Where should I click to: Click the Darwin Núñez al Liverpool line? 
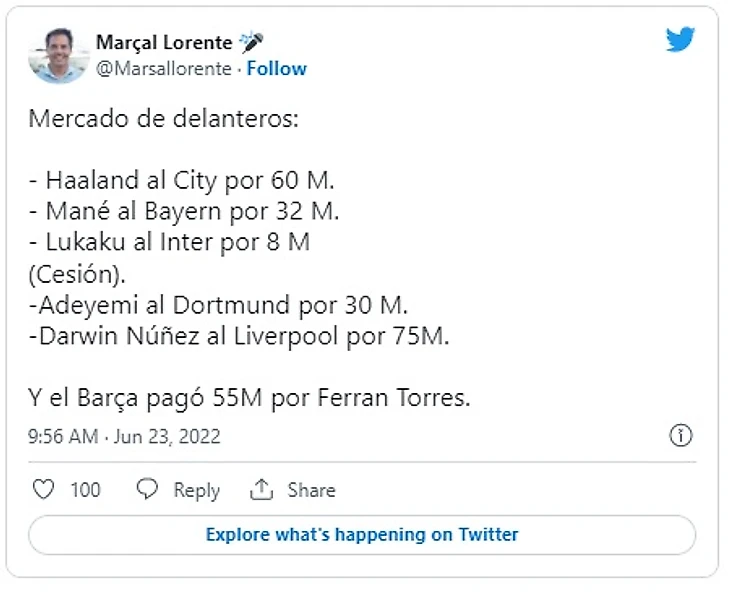tap(239, 336)
